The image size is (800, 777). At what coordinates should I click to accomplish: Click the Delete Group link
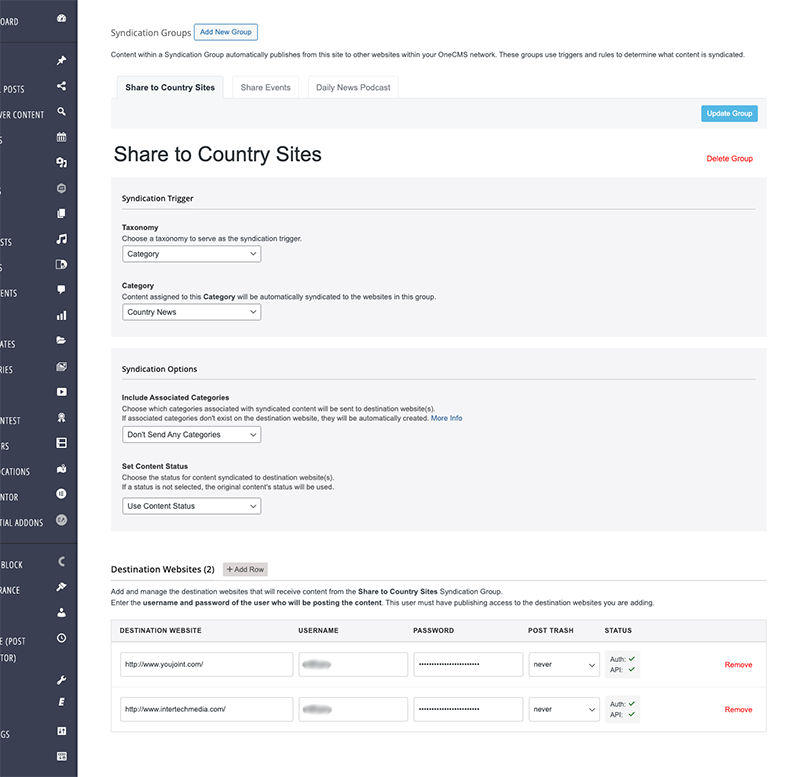pyautogui.click(x=730, y=159)
